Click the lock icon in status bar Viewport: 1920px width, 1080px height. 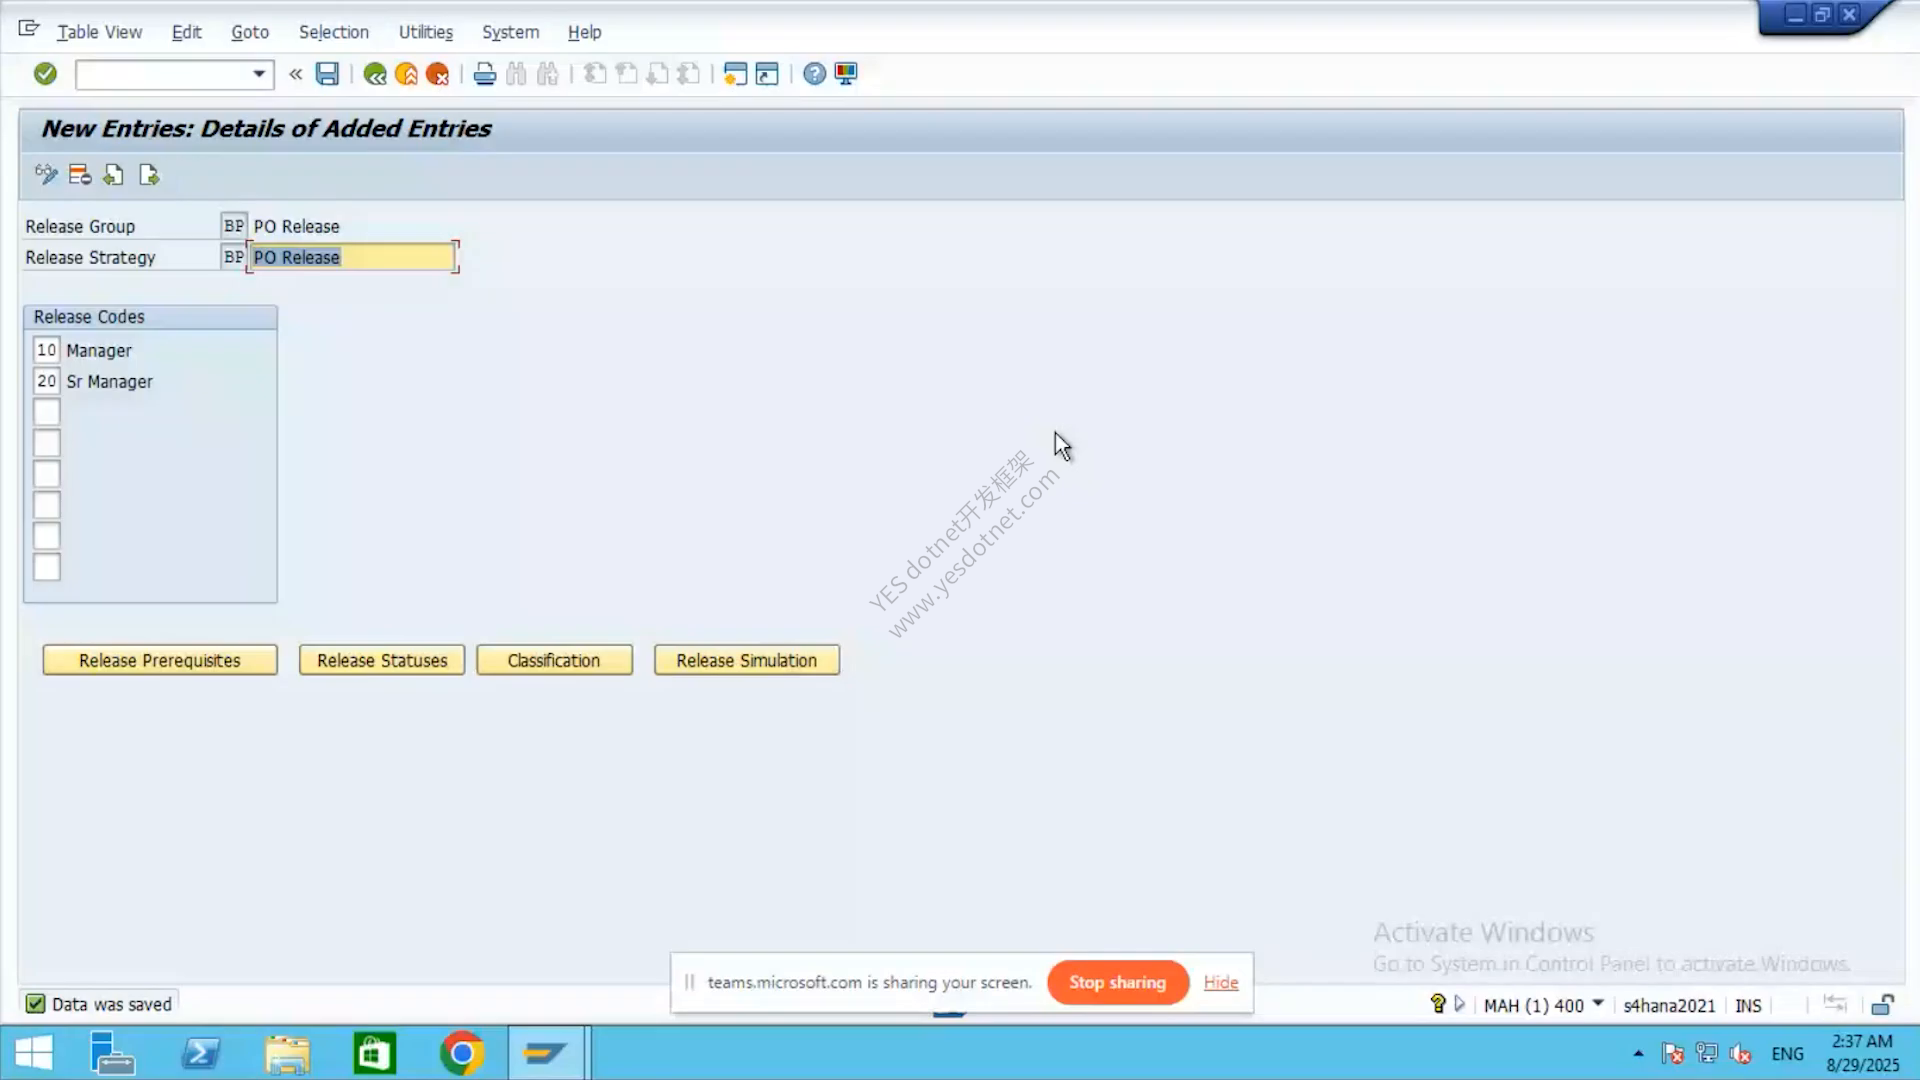pos(1882,1004)
